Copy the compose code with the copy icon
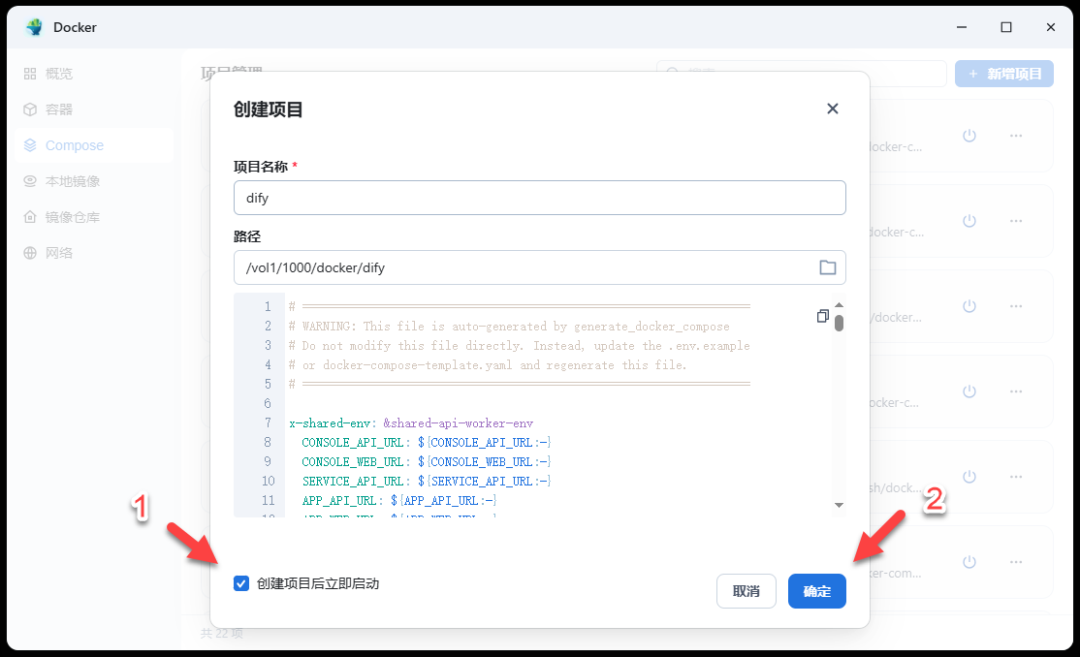Image resolution: width=1080 pixels, height=657 pixels. click(x=822, y=316)
